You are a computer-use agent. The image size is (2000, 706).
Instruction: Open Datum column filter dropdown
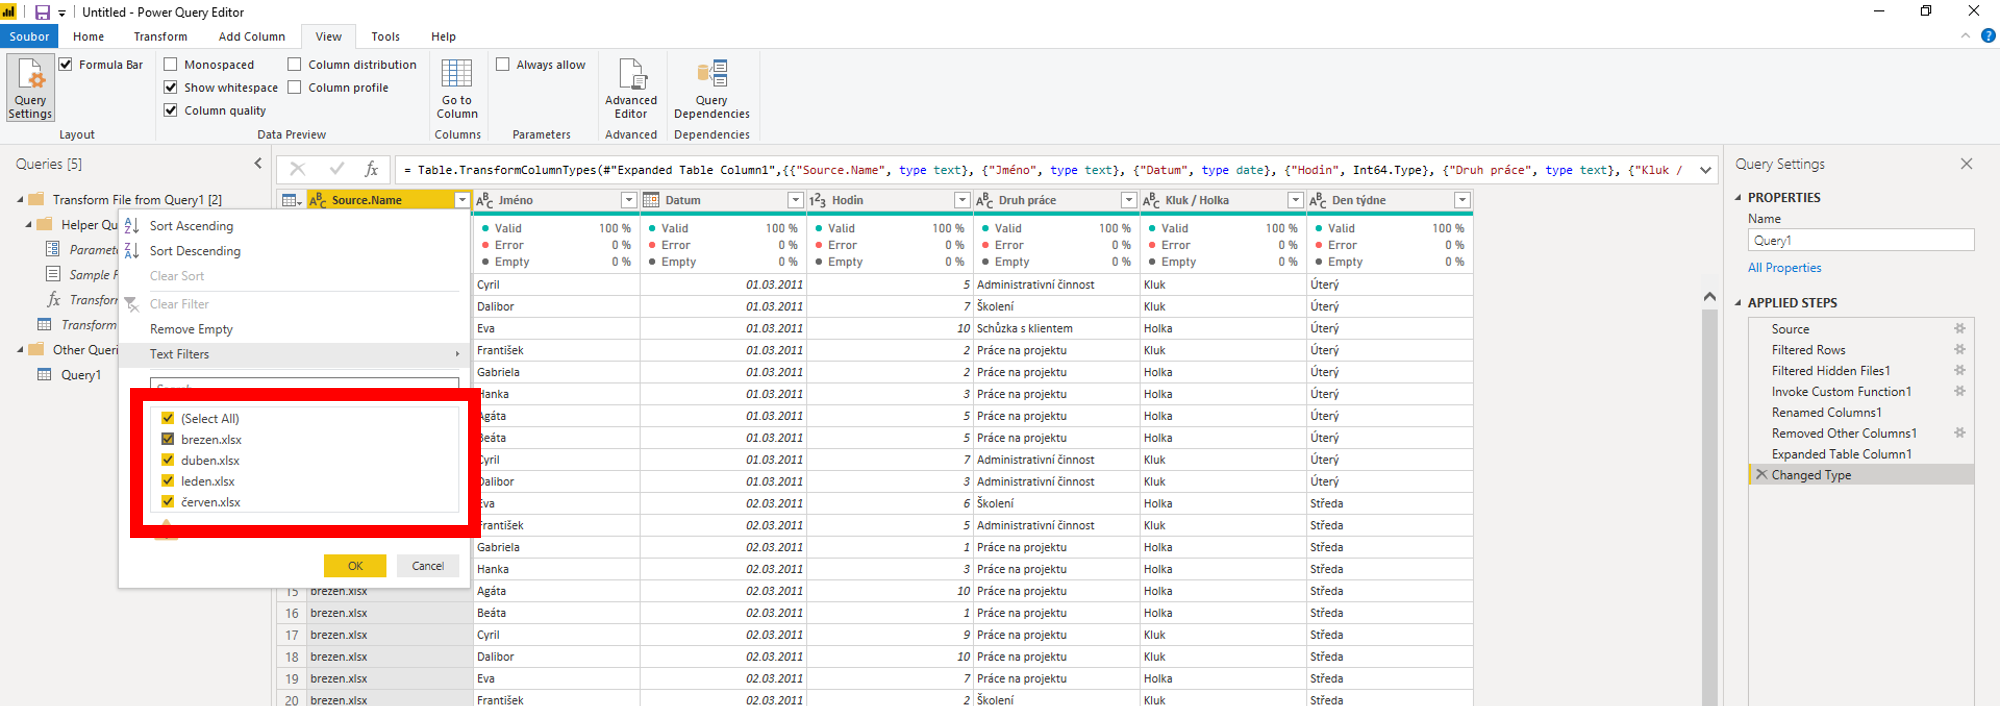coord(796,200)
